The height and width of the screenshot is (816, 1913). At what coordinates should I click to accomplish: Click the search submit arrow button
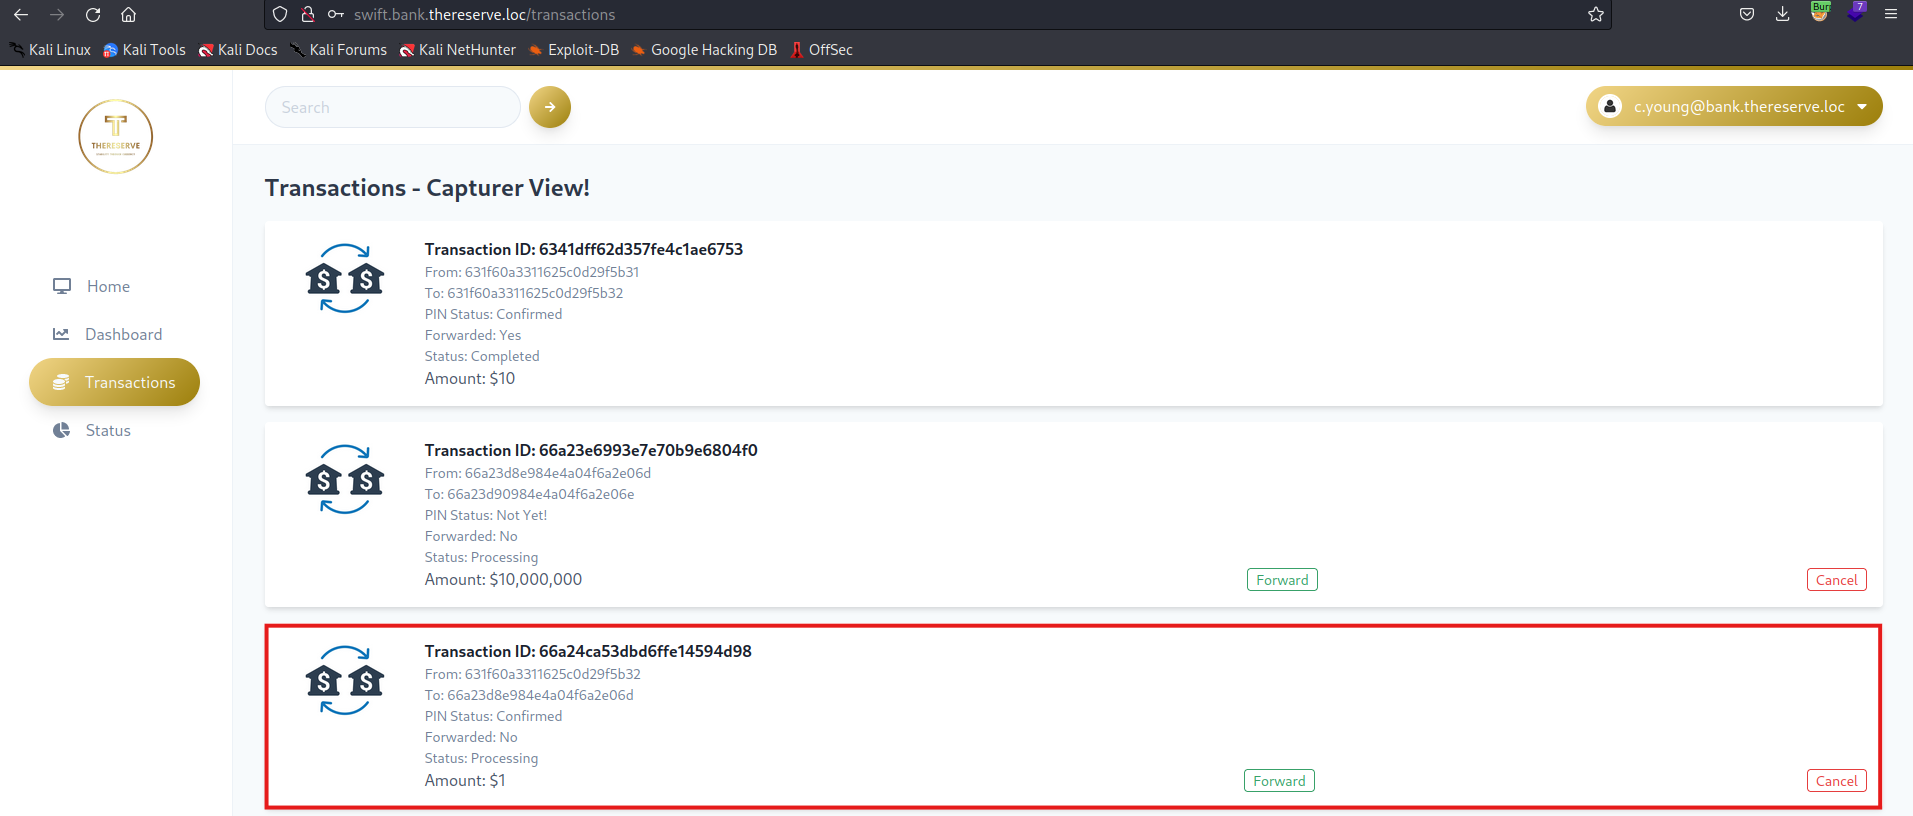pyautogui.click(x=549, y=107)
